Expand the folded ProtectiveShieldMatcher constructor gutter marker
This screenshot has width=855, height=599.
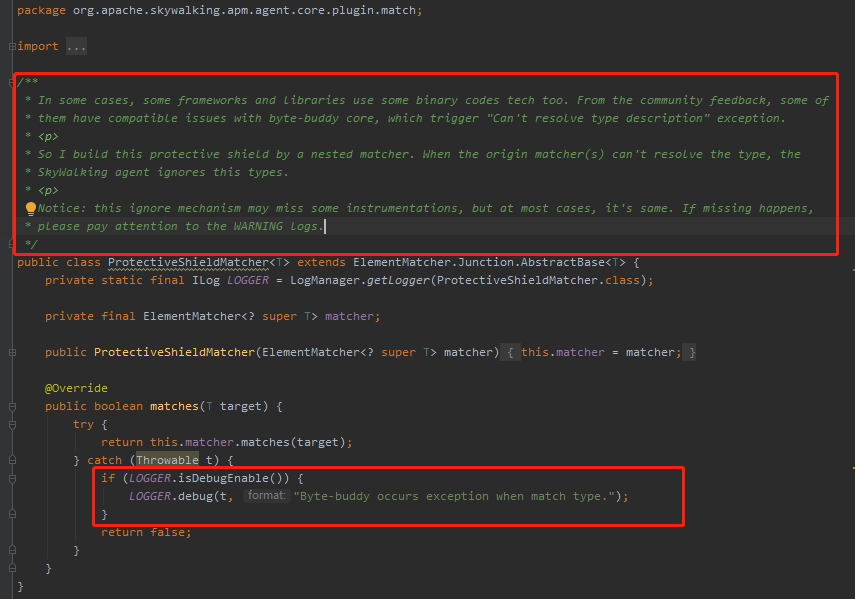point(12,353)
